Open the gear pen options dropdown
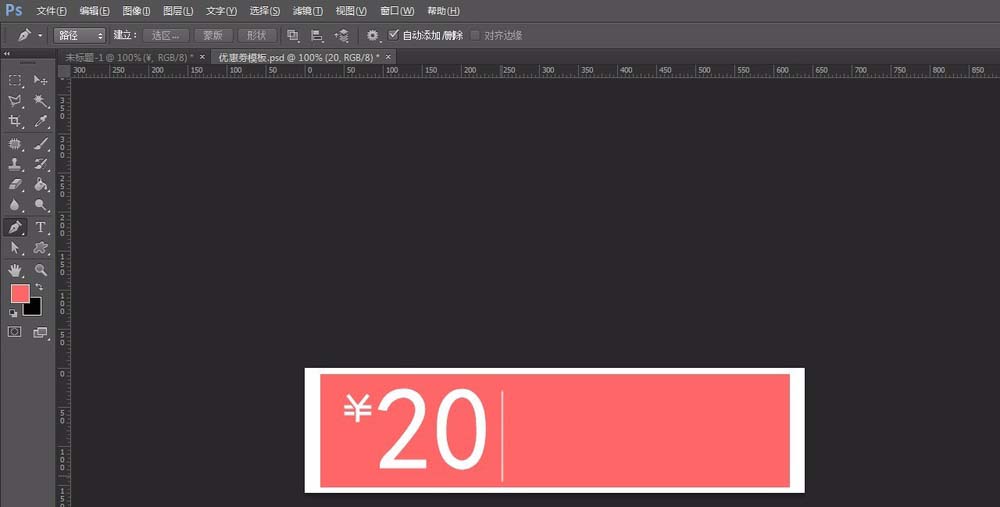The width and height of the screenshot is (1000, 507). pos(373,36)
